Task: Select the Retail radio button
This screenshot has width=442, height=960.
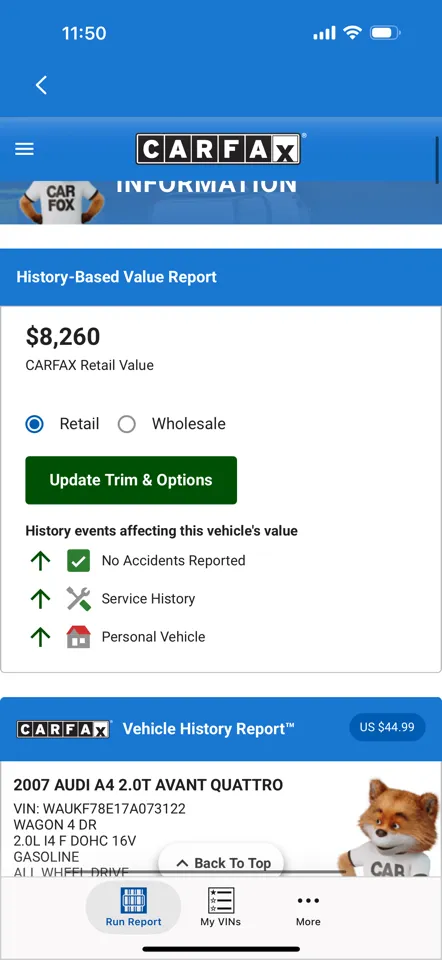Action: pos(34,424)
